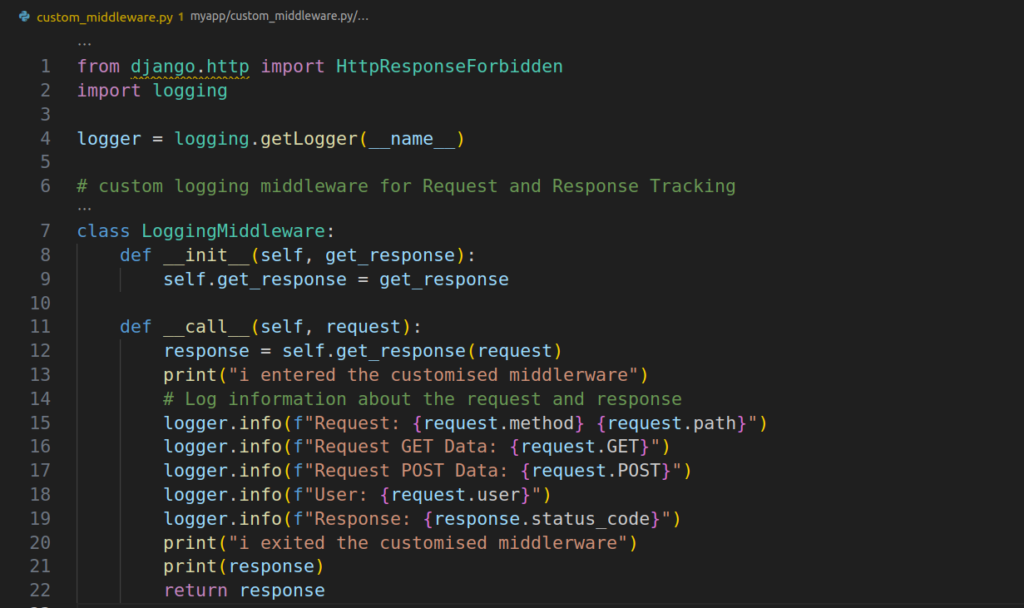Click the underlined django.http import warning
The width and height of the screenshot is (1024, 608).
coord(190,67)
